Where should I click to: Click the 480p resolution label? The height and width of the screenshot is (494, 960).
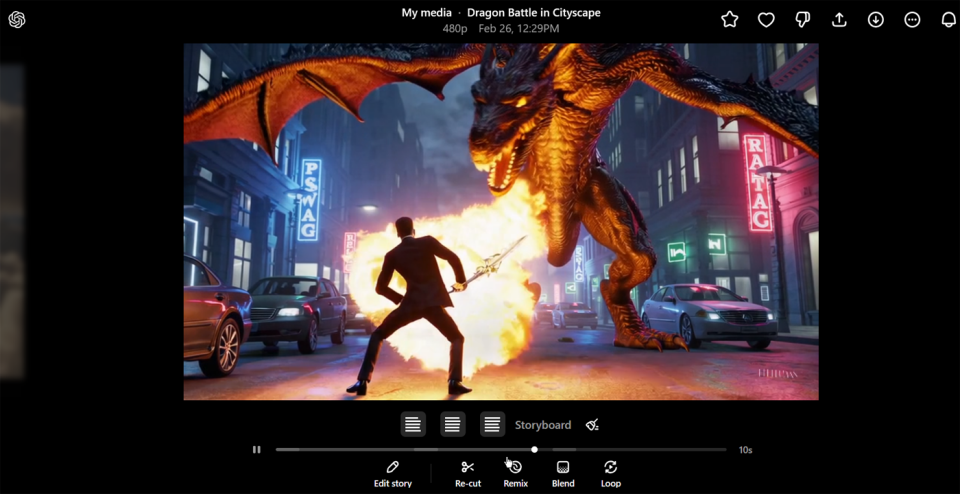click(x=455, y=29)
